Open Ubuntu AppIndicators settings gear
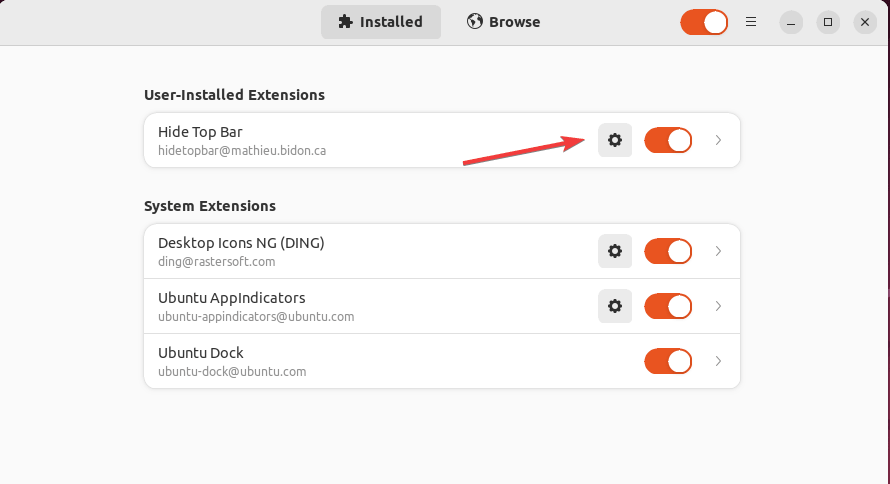This screenshot has height=484, width=890. (615, 306)
